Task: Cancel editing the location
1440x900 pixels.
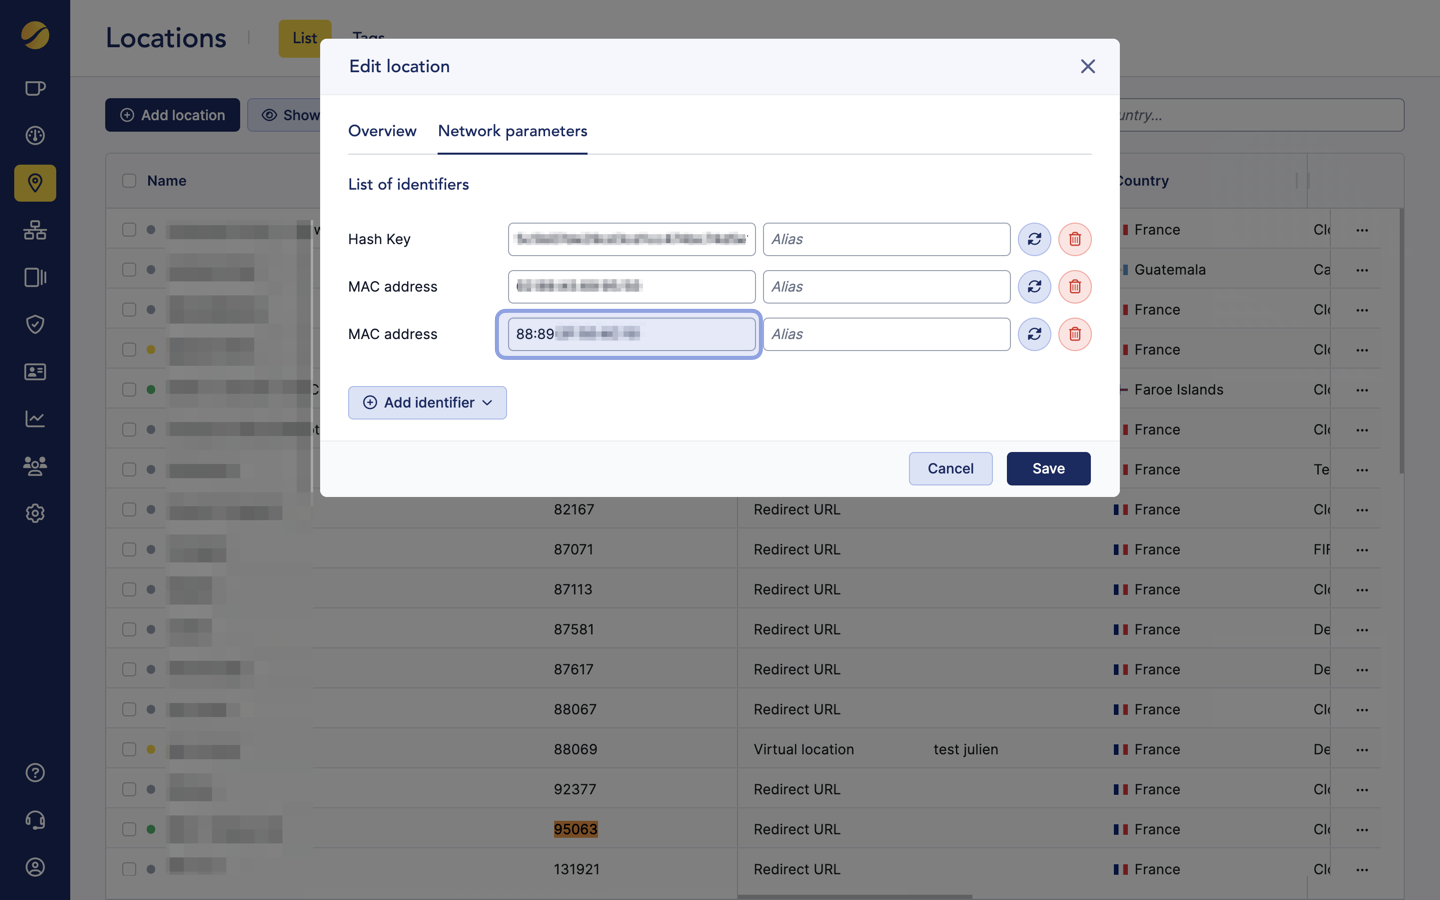Action: tap(950, 468)
